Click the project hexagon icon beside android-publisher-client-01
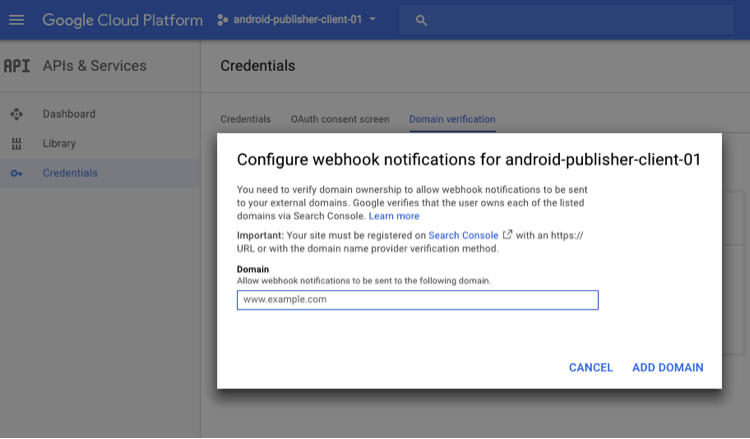This screenshot has width=750, height=439. coord(222,20)
